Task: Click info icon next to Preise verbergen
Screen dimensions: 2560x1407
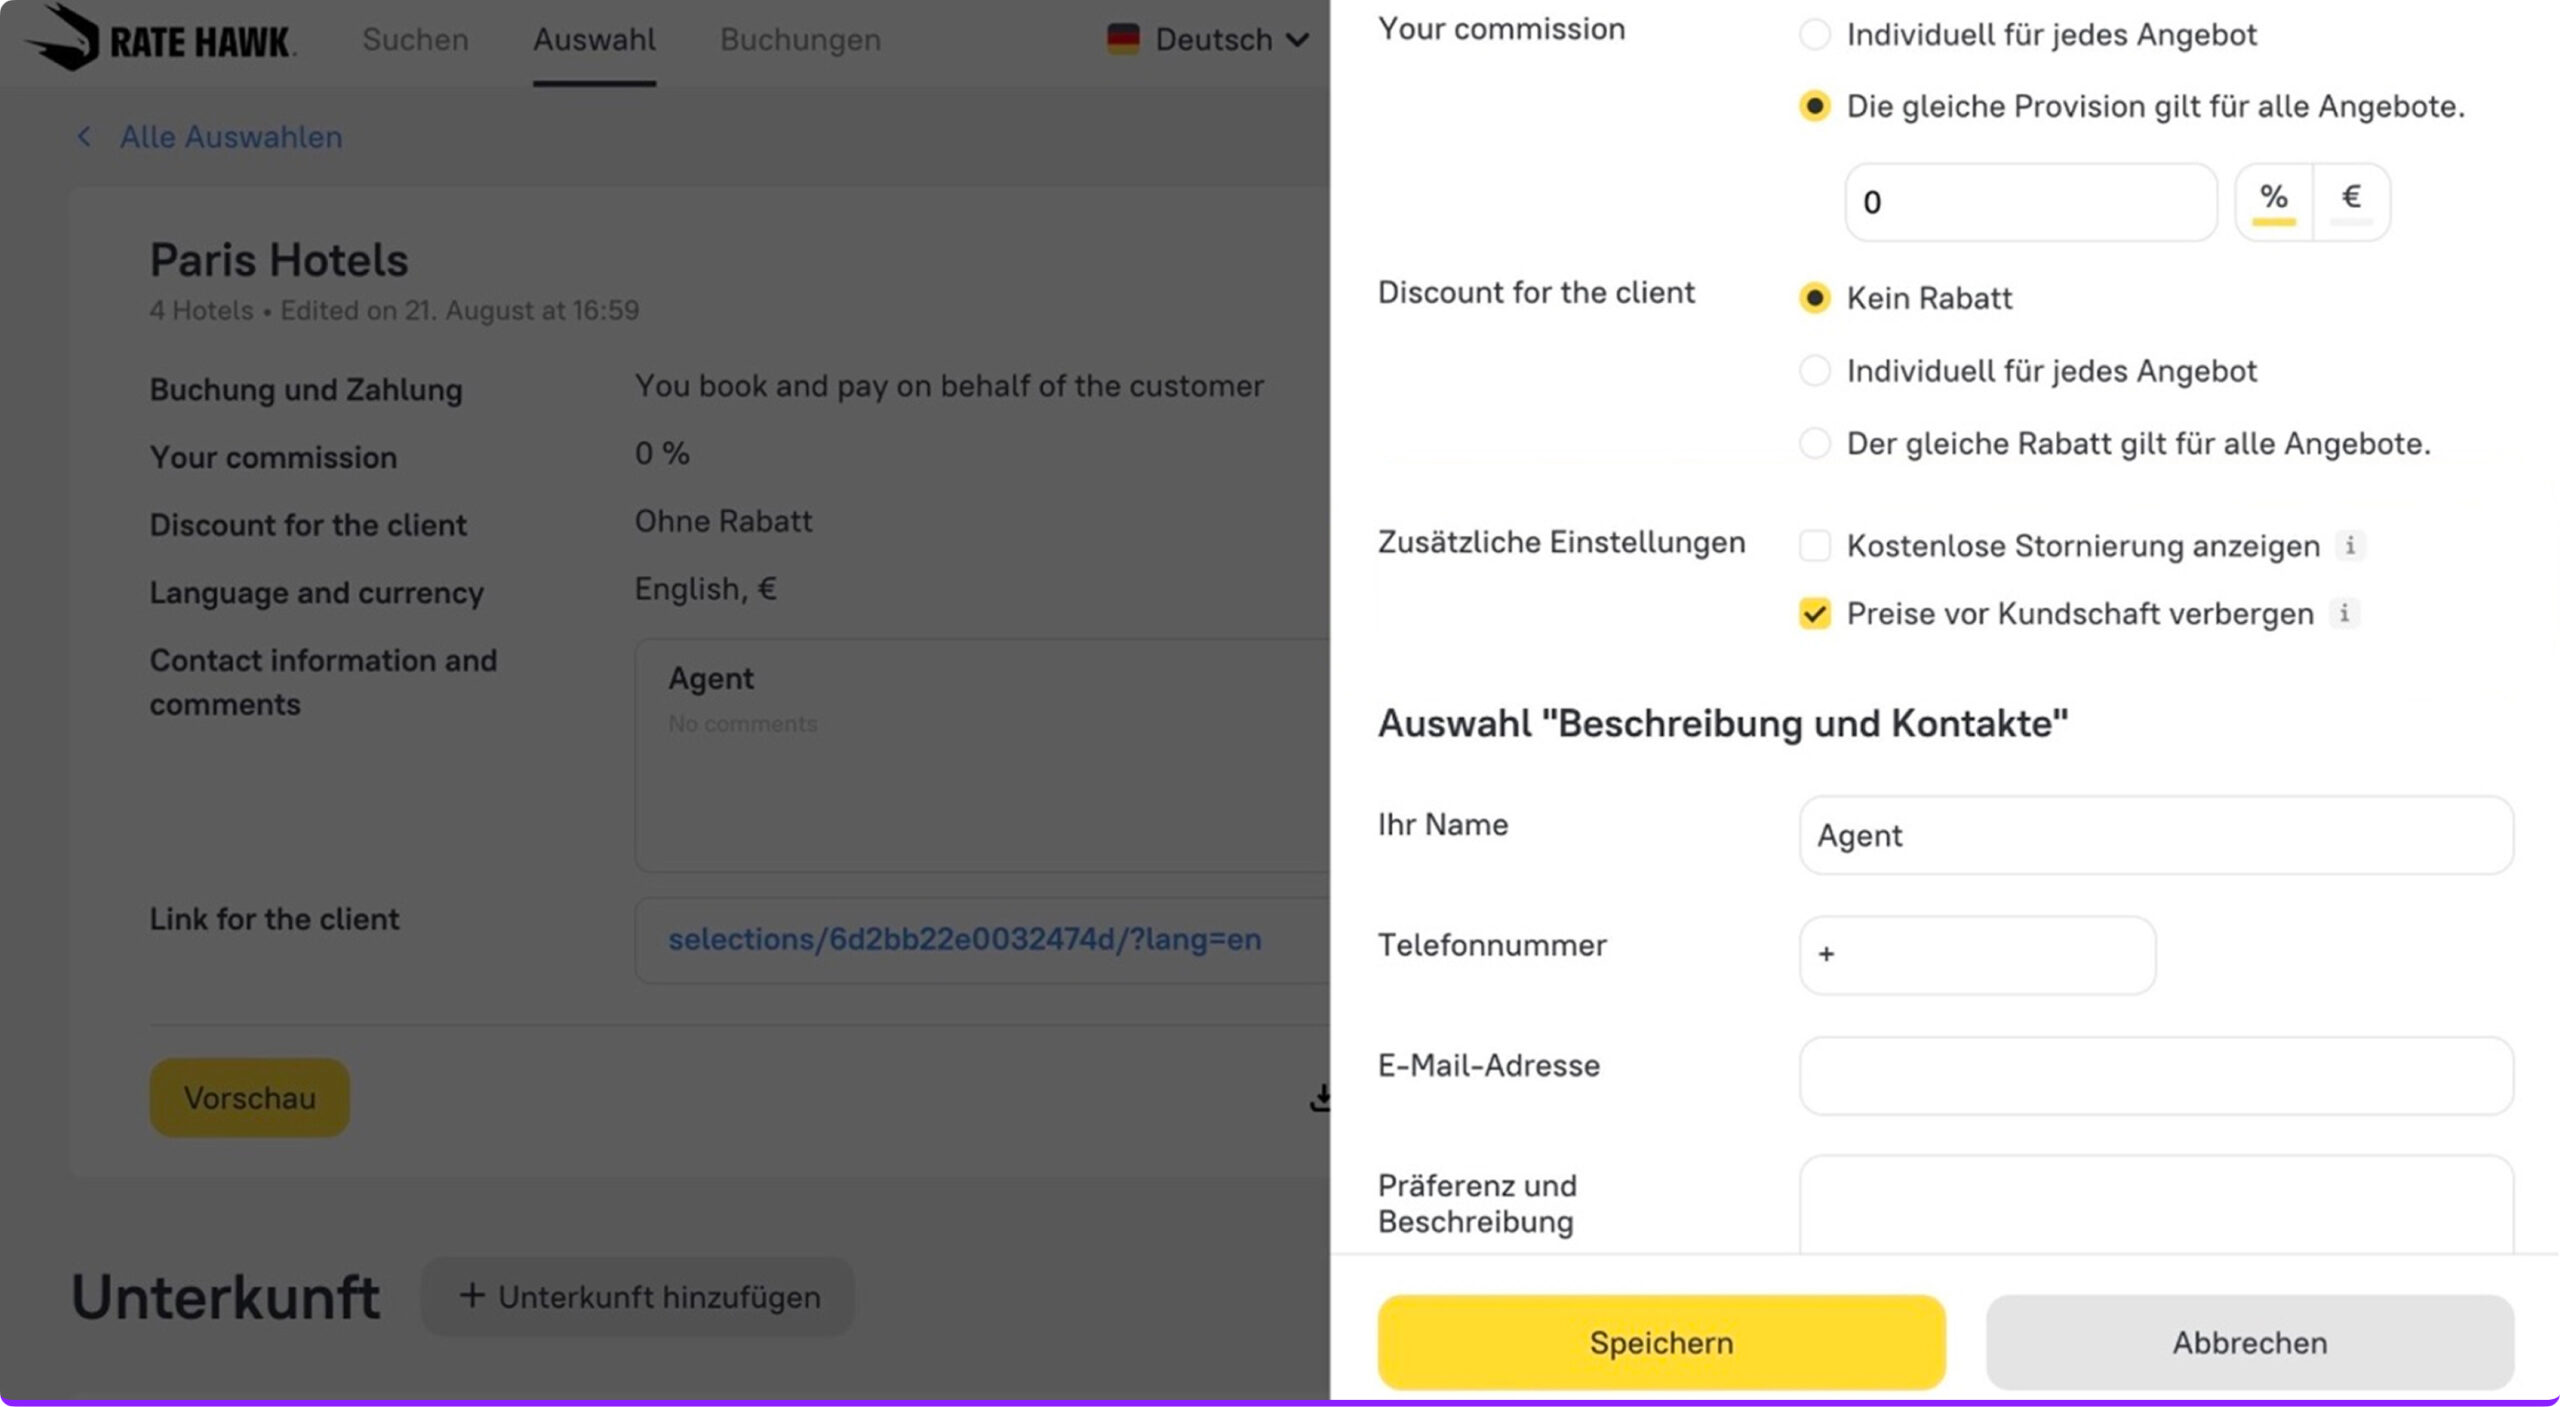Action: [2344, 613]
